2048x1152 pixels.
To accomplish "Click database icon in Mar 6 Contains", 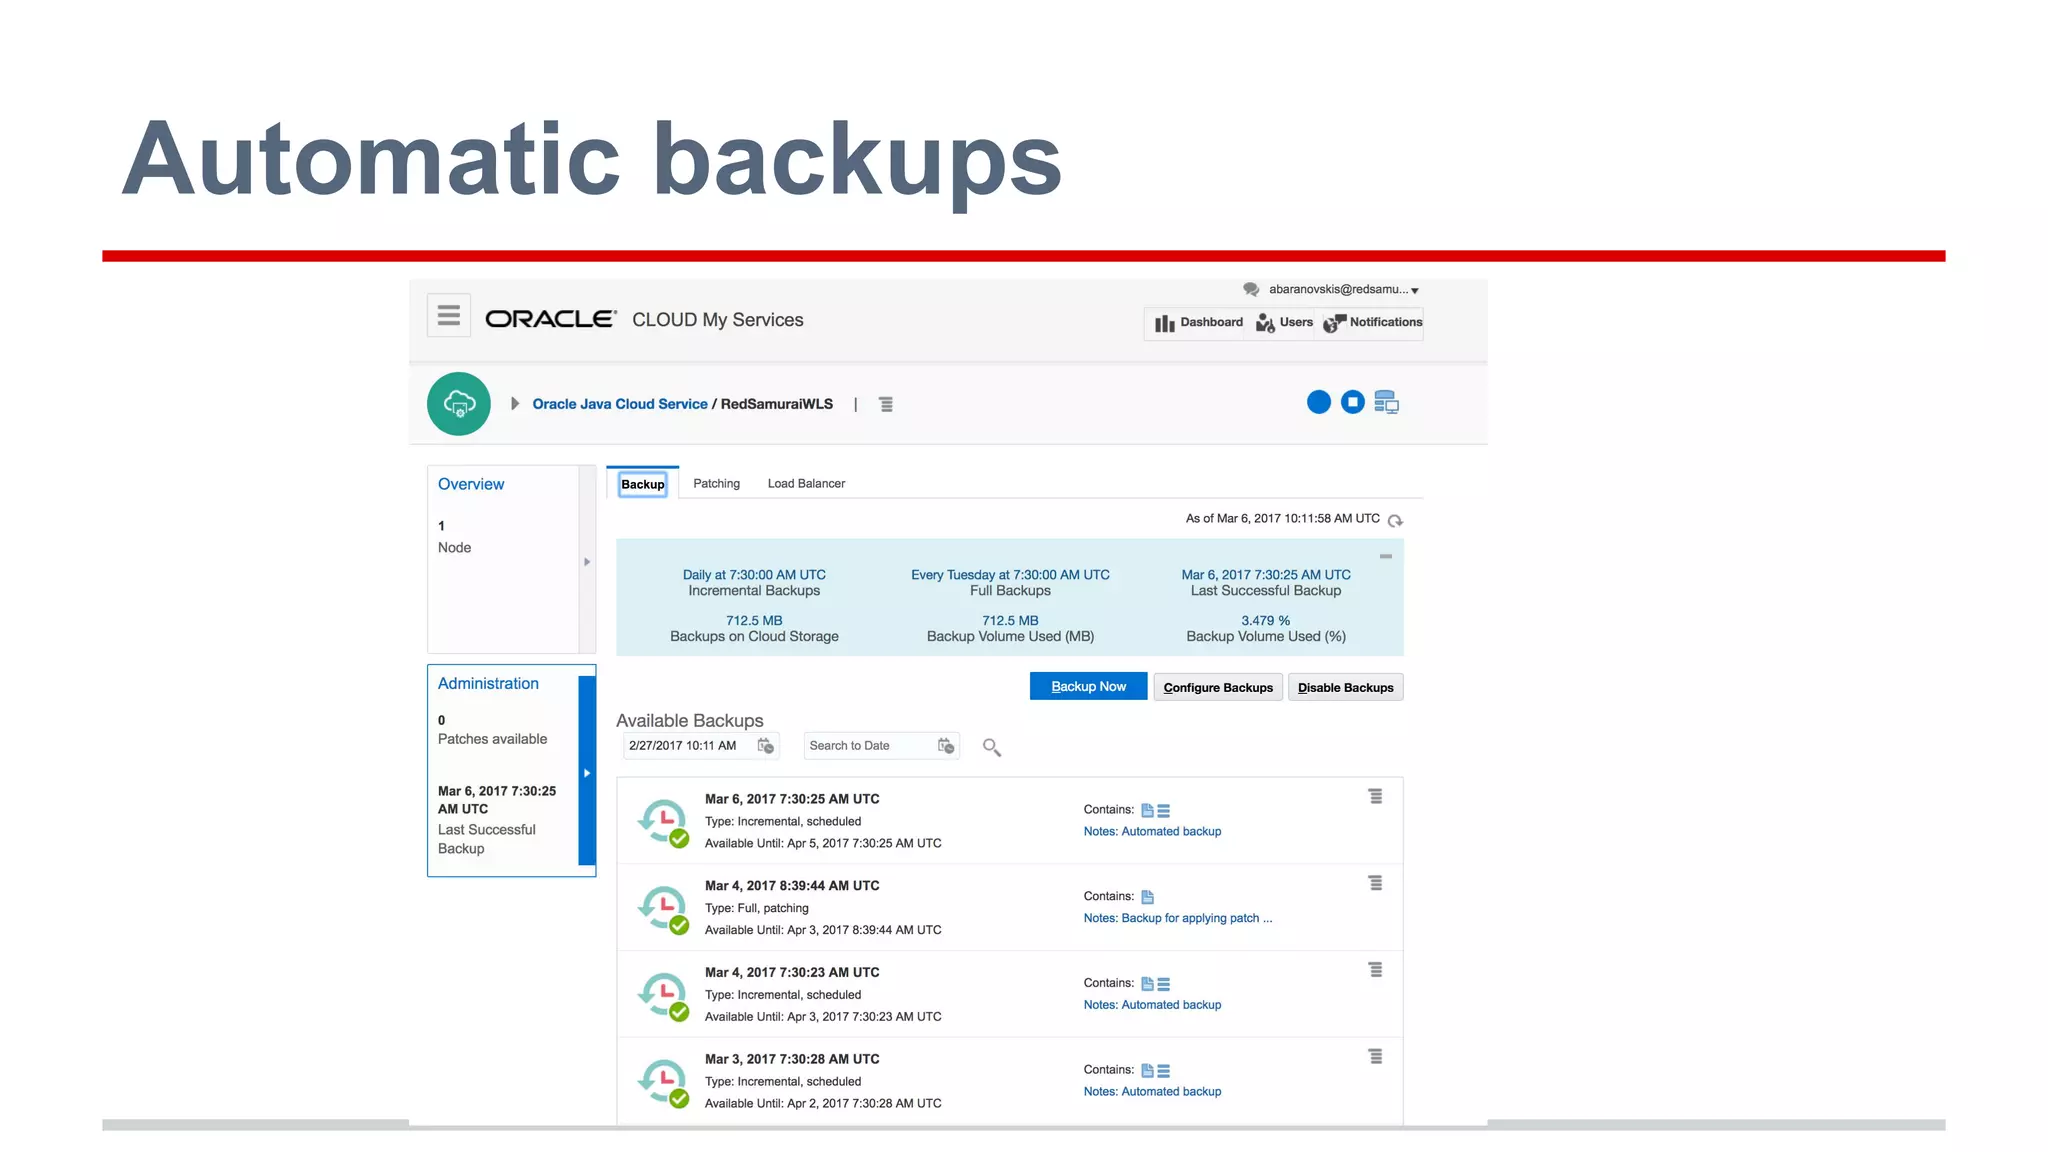I will 1163,811.
